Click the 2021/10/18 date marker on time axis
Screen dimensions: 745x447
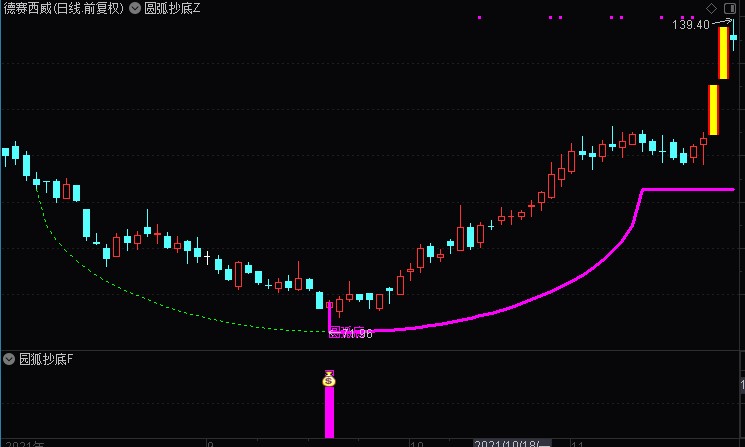pos(512,444)
